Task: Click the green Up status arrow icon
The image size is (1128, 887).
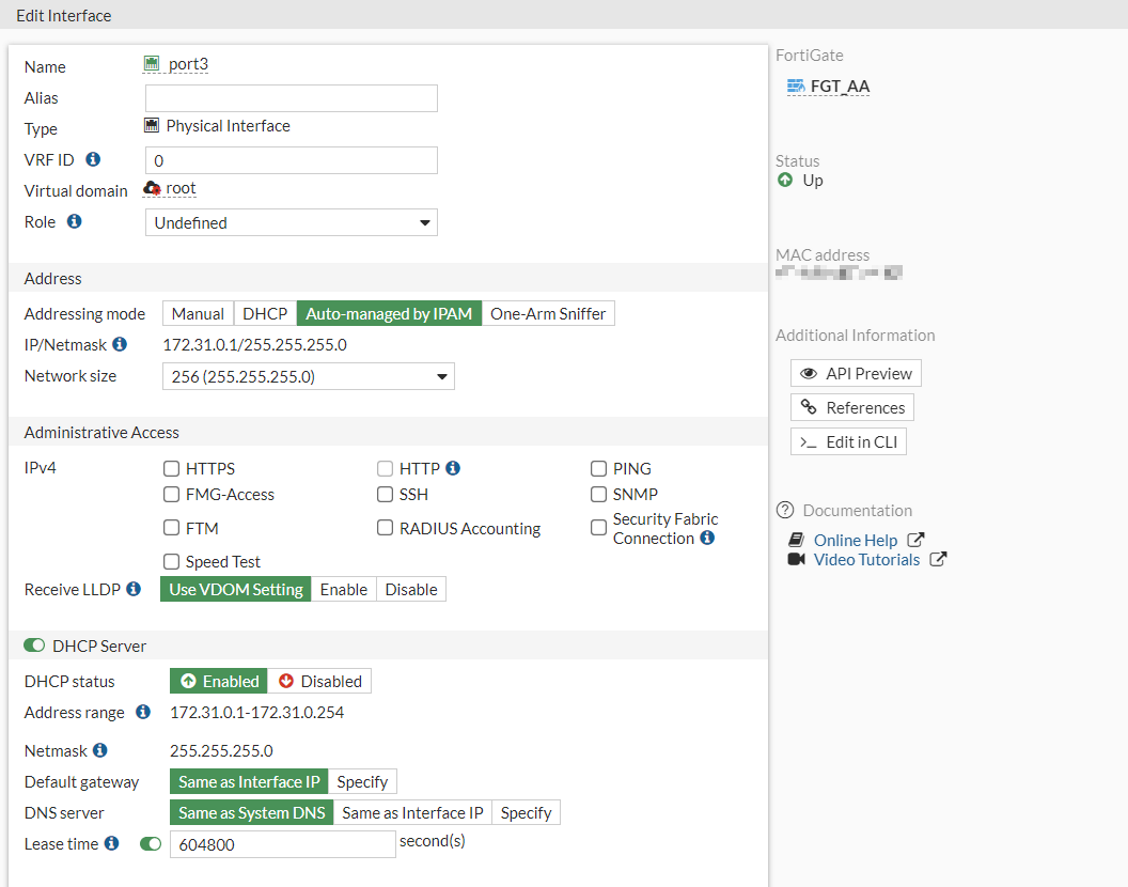Action: [x=785, y=180]
